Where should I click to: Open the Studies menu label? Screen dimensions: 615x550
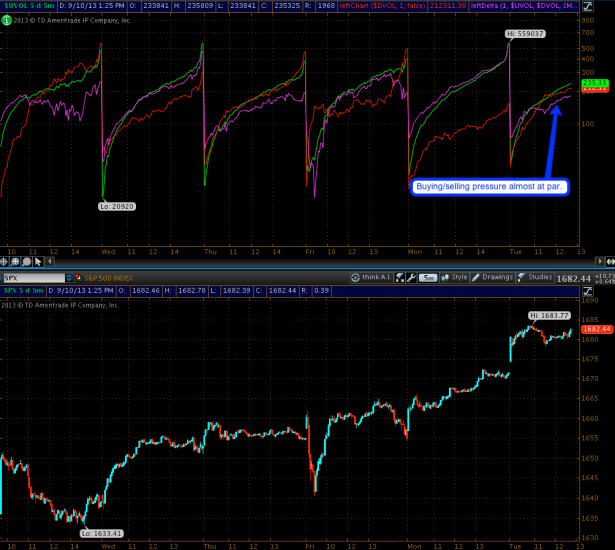click(x=540, y=277)
